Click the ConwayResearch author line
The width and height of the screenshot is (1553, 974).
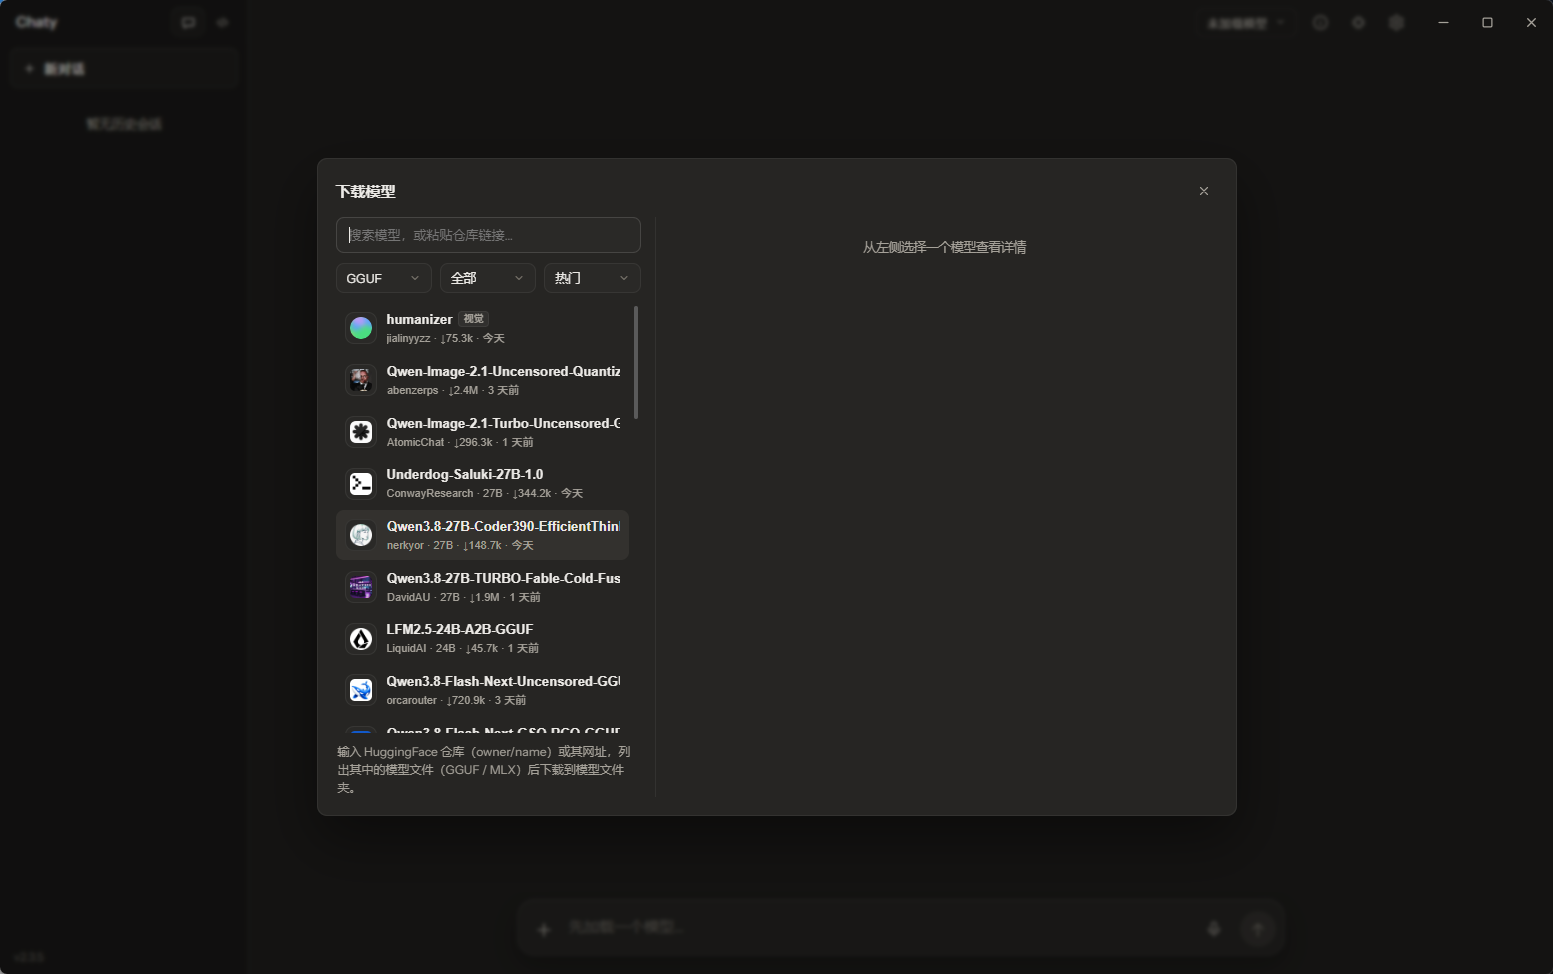pos(485,493)
